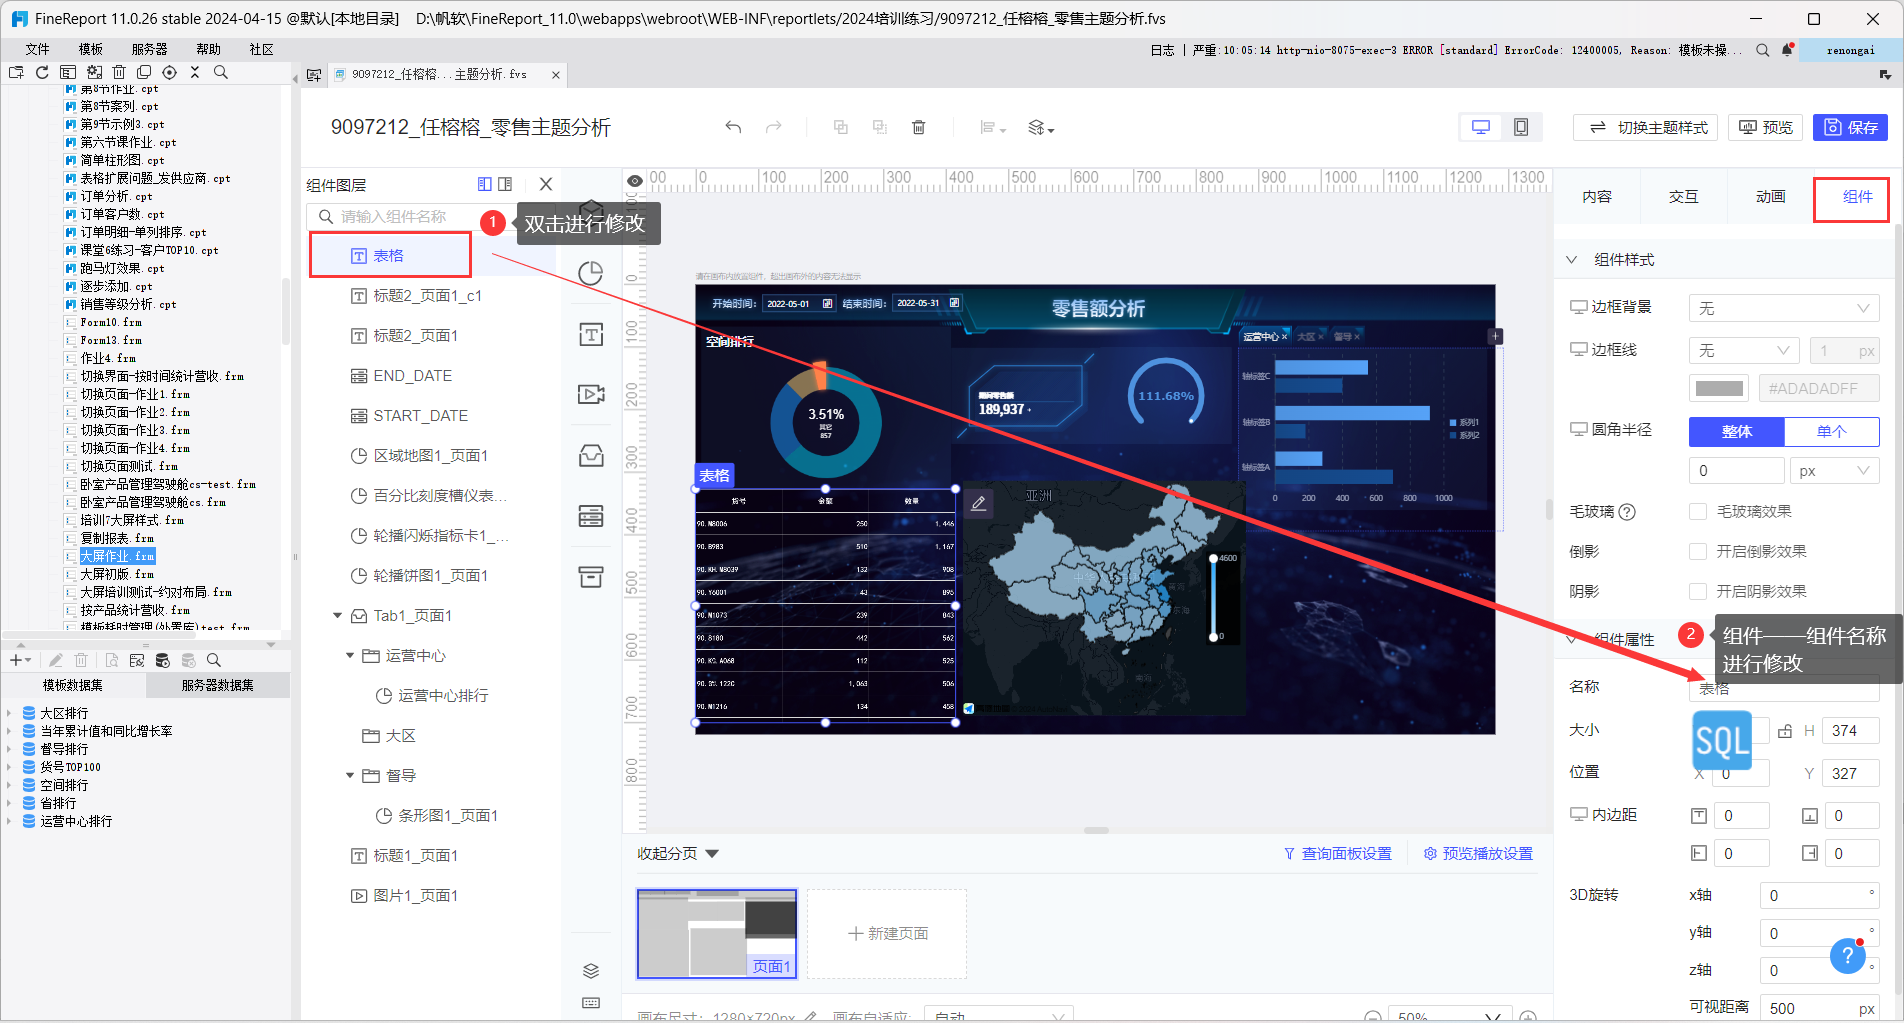Switch to mobile layout view

(1521, 127)
